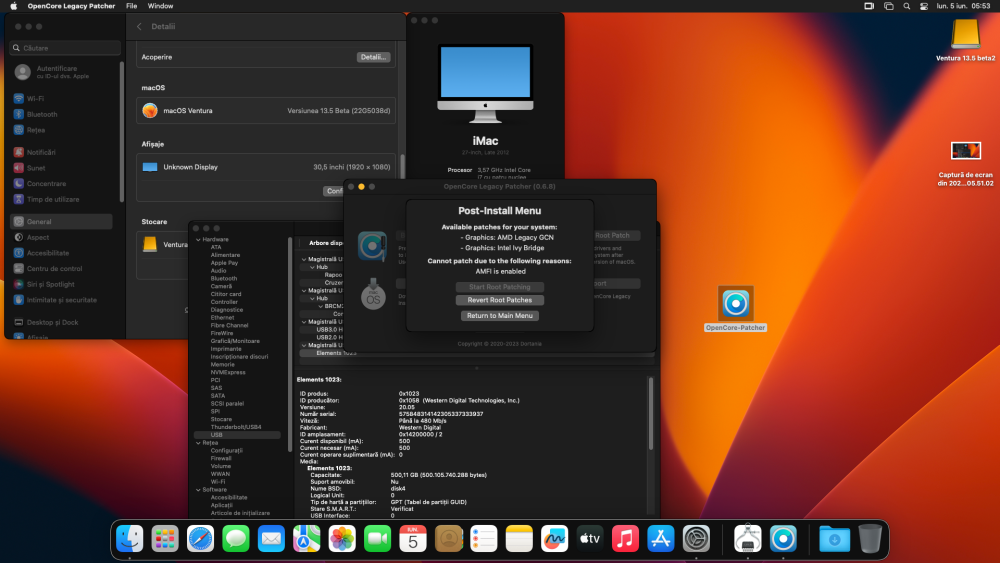Click the Căutare search field in Settings
1000x563 pixels.
pyautogui.click(x=65, y=48)
